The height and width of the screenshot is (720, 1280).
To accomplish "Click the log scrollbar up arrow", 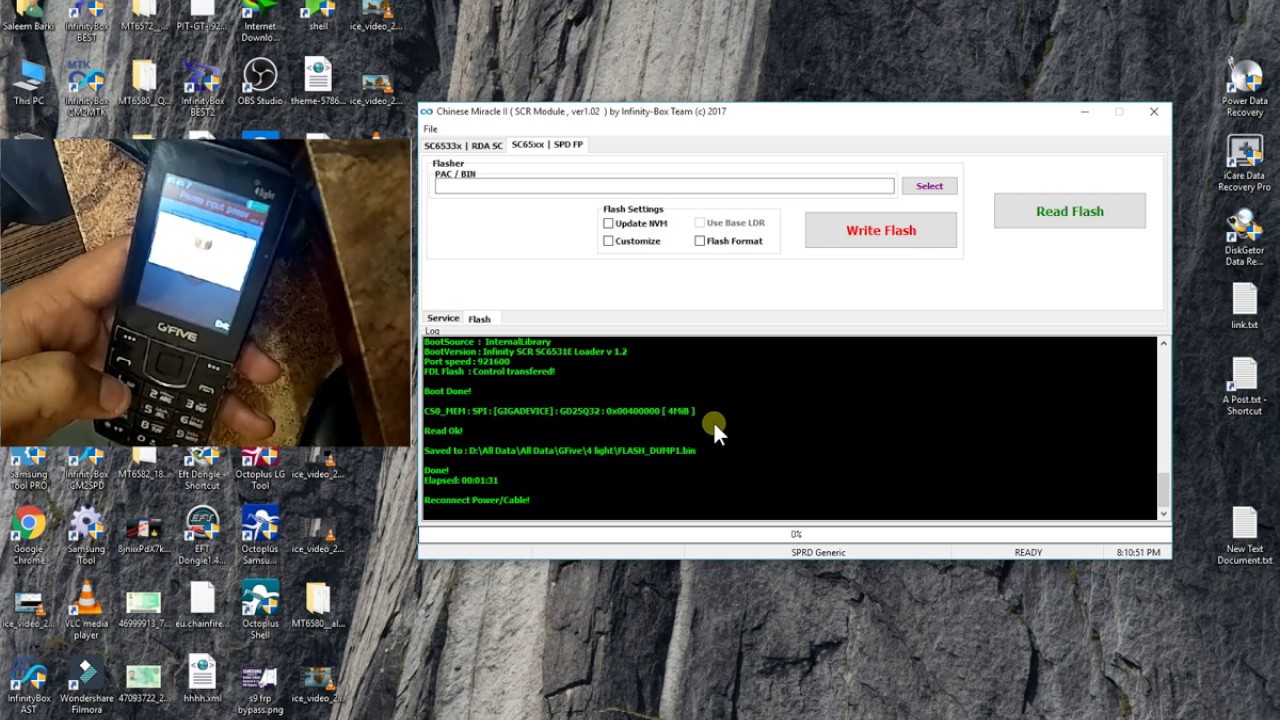I will [x=1163, y=344].
